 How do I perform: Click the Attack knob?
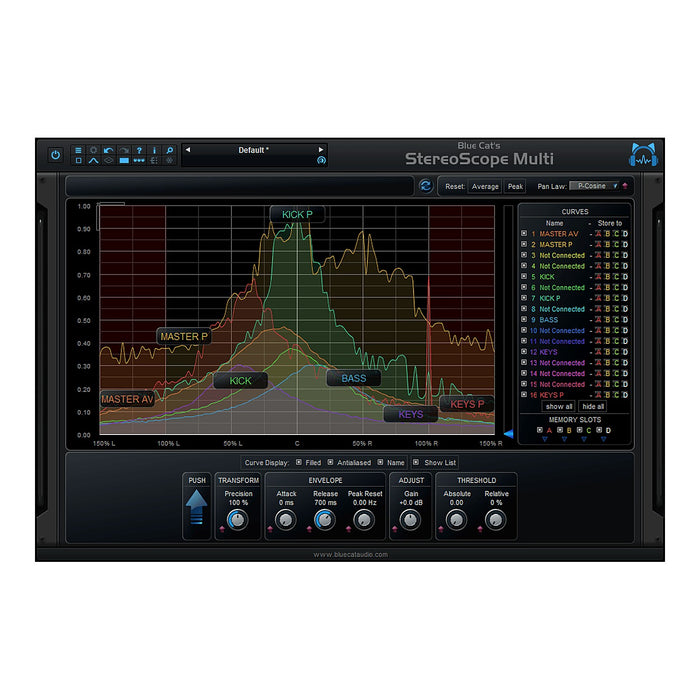point(286,520)
